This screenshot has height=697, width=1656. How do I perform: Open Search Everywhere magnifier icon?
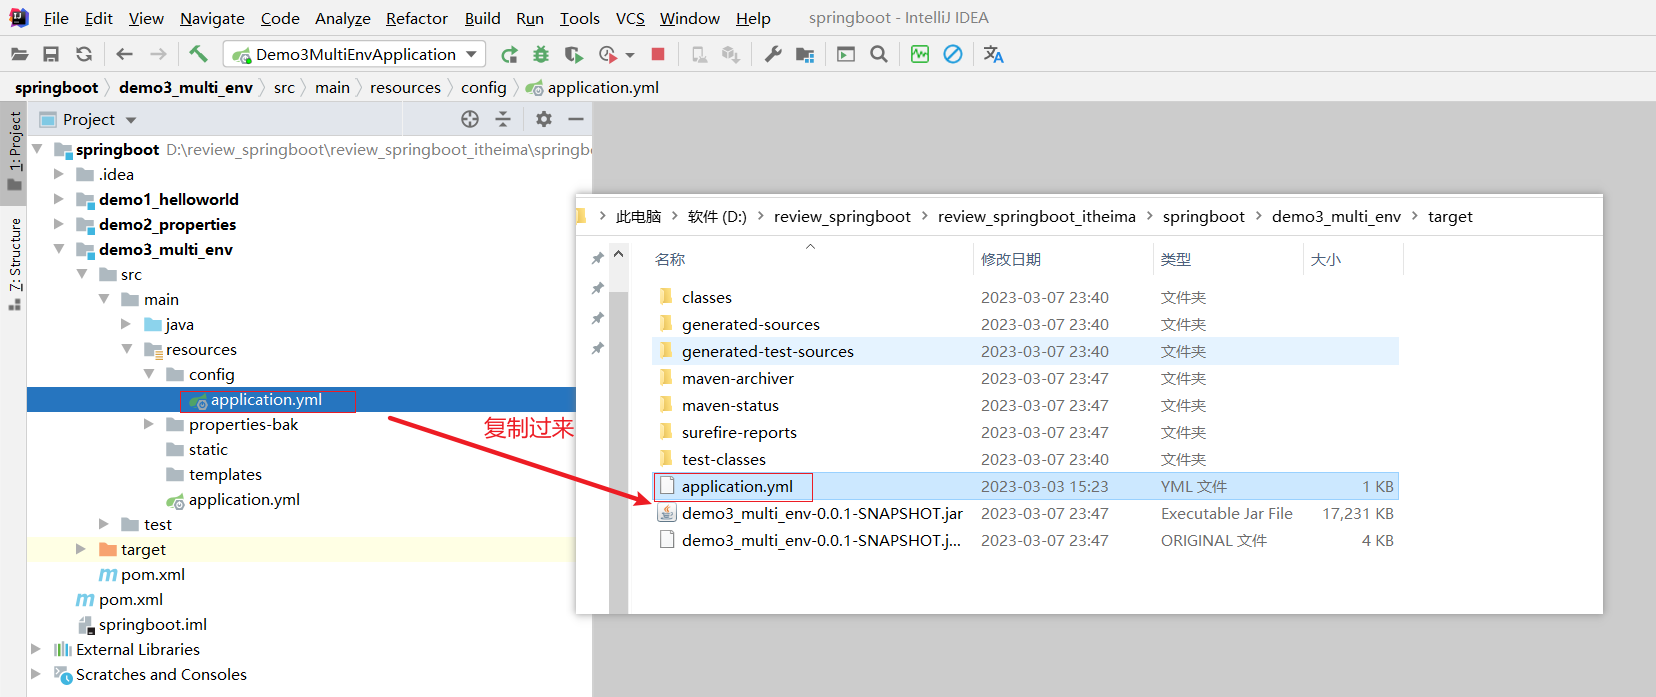pos(879,54)
